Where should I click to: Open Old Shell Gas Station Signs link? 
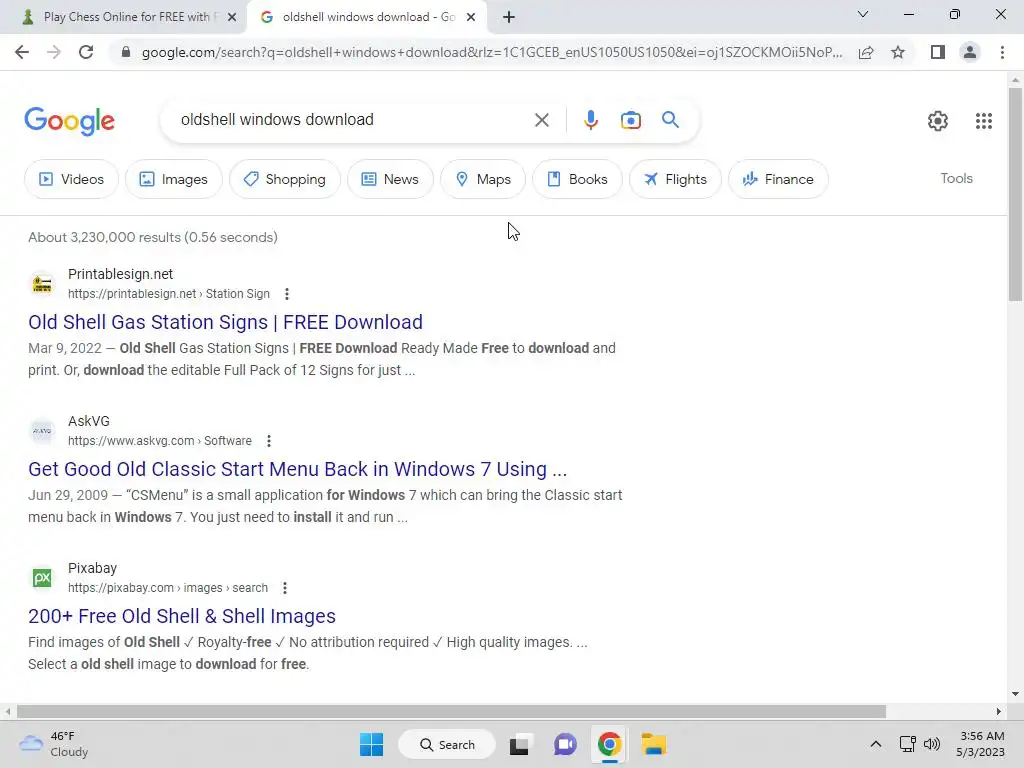pyautogui.click(x=225, y=322)
